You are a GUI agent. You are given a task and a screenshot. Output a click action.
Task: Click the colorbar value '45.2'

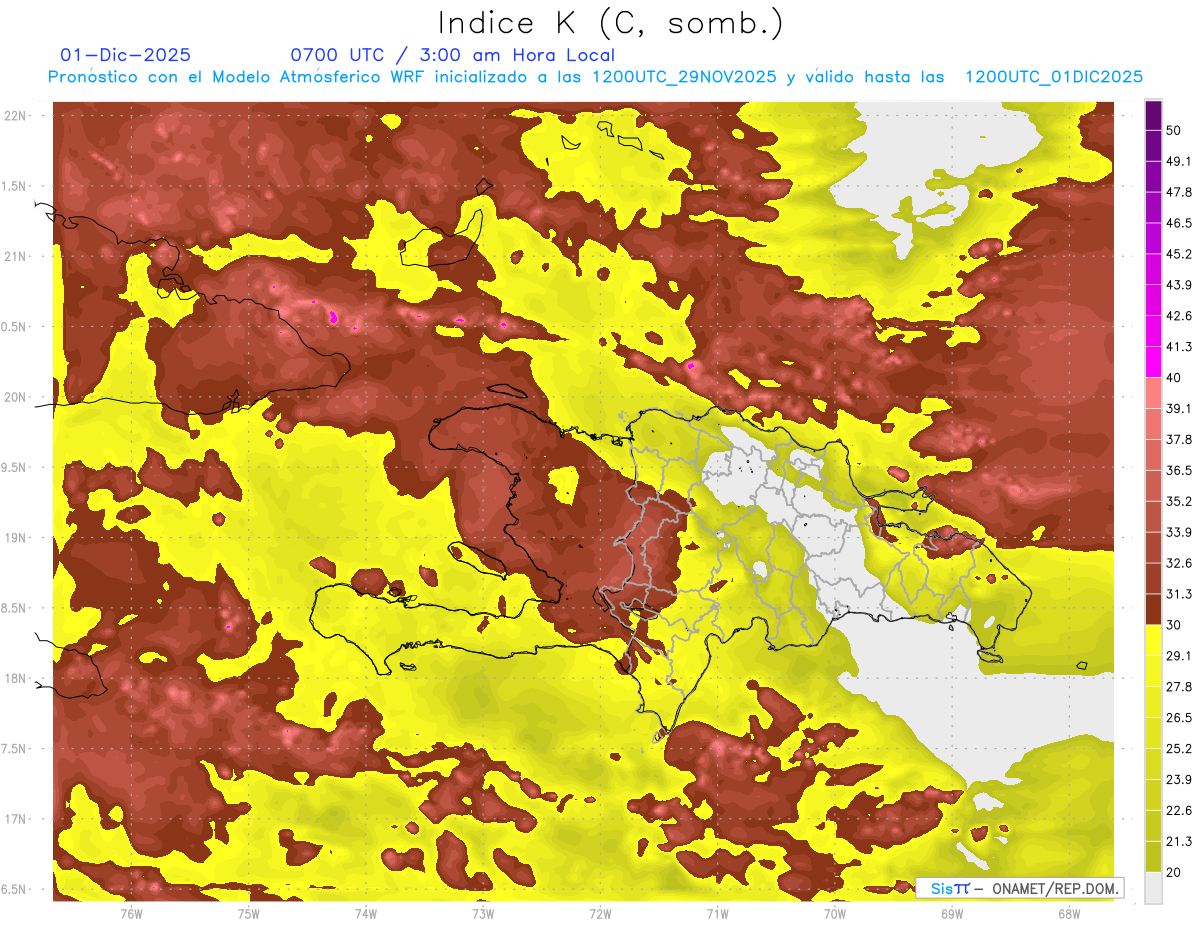click(1179, 254)
